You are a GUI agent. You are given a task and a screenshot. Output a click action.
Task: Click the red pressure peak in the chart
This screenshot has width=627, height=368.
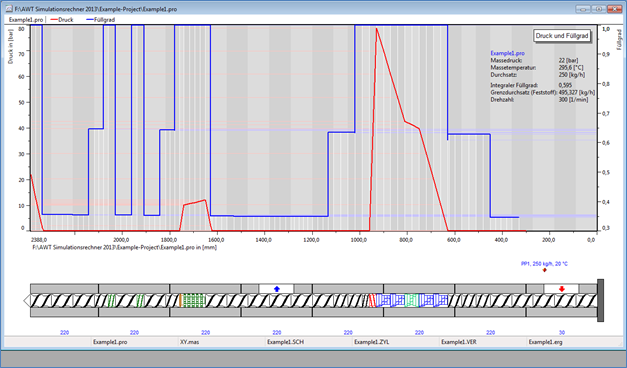(x=376, y=29)
